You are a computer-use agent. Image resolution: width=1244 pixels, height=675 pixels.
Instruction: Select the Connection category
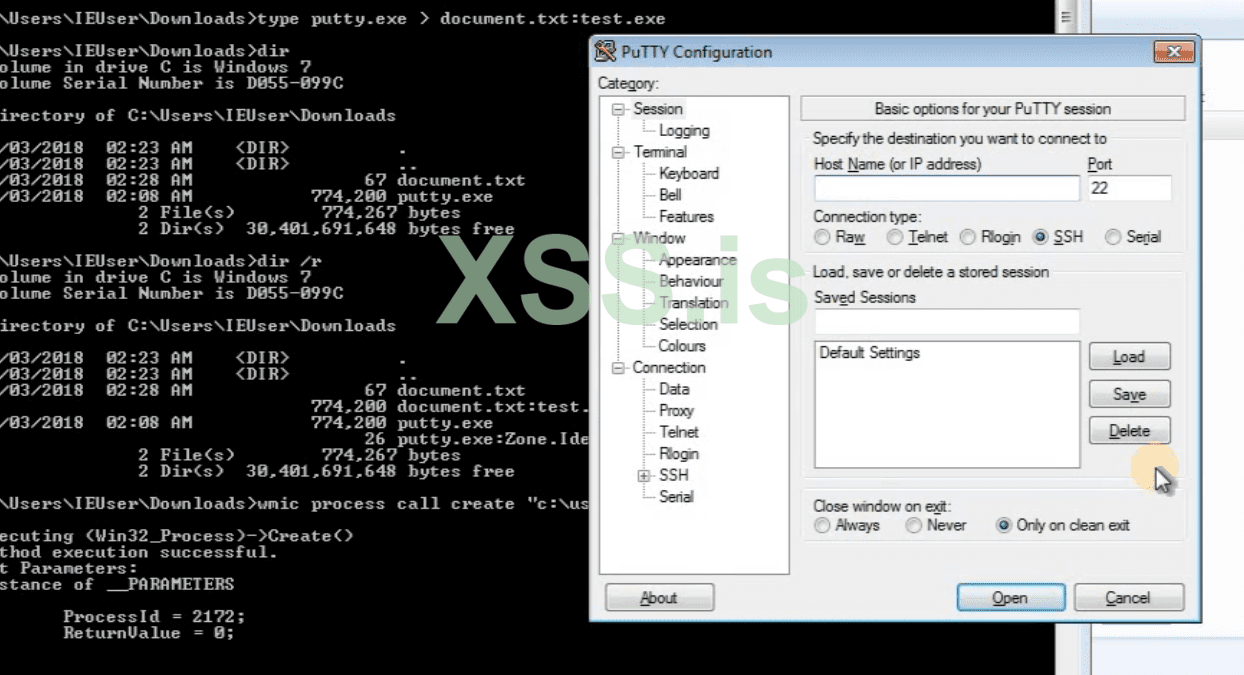(669, 368)
